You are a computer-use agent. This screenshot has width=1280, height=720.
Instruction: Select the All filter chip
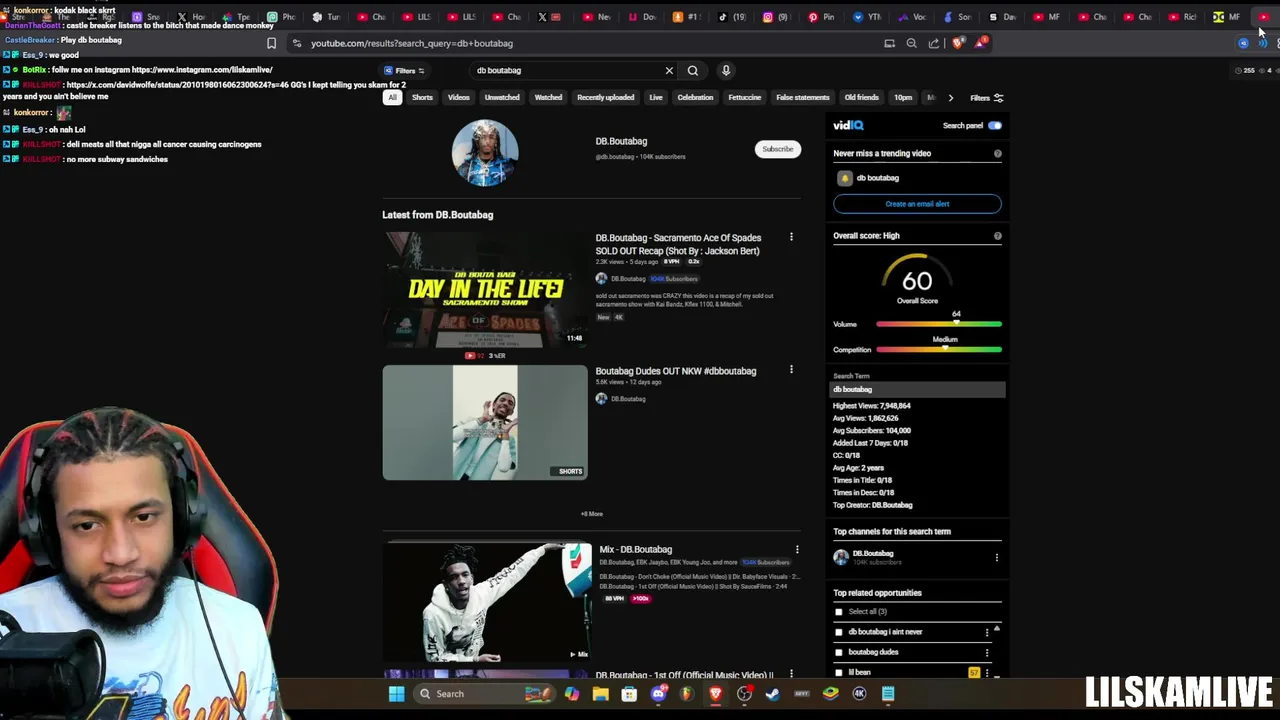[392, 98]
